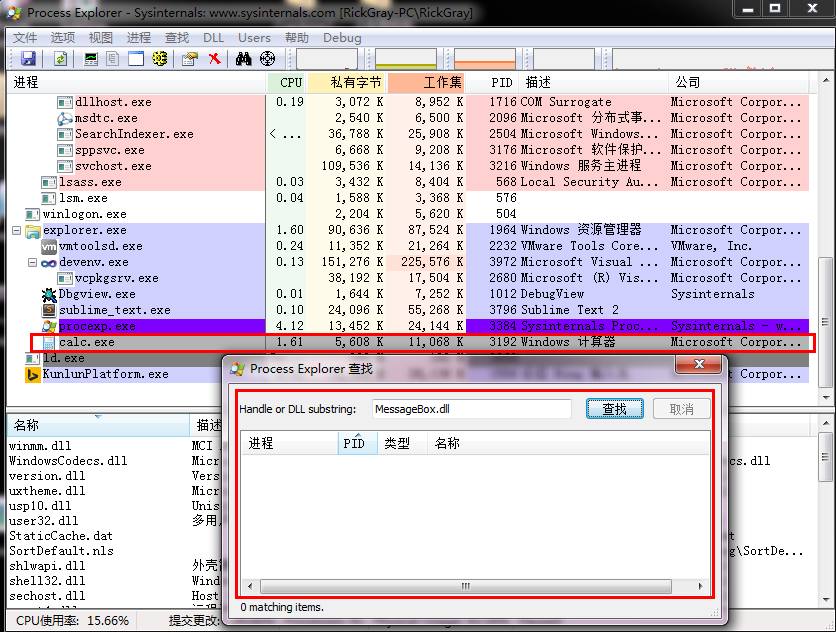Click the CPU使用率 status bar entry
Image resolution: width=836 pixels, height=632 pixels.
72,621
